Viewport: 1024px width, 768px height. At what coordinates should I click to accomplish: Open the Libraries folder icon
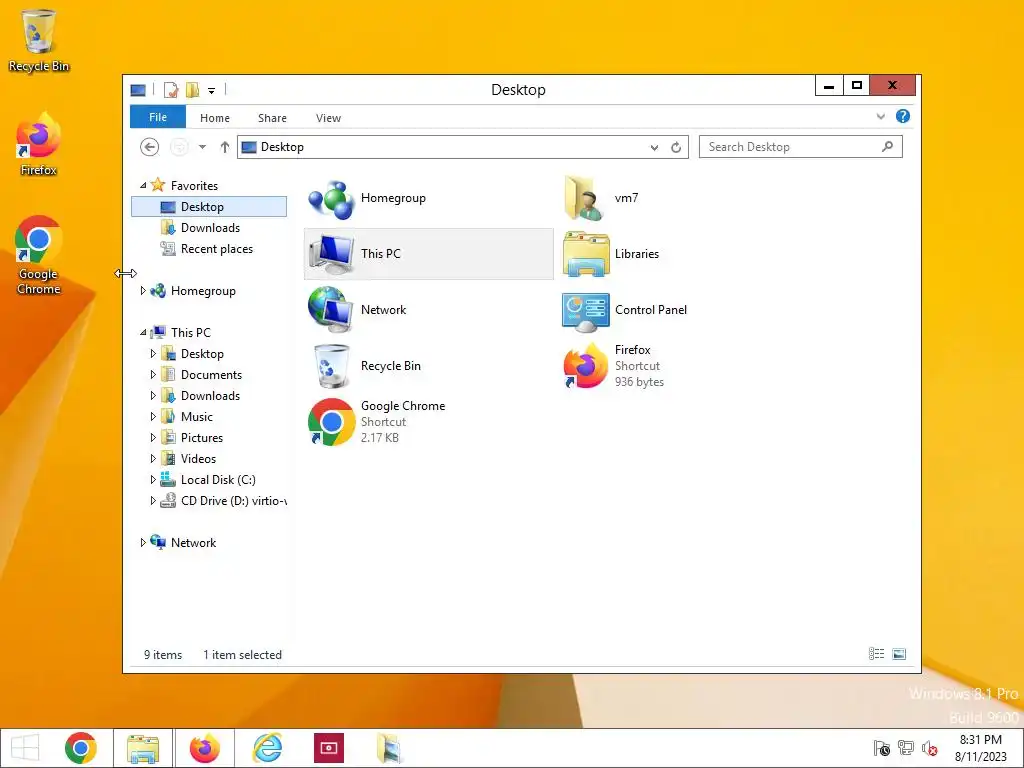(586, 254)
